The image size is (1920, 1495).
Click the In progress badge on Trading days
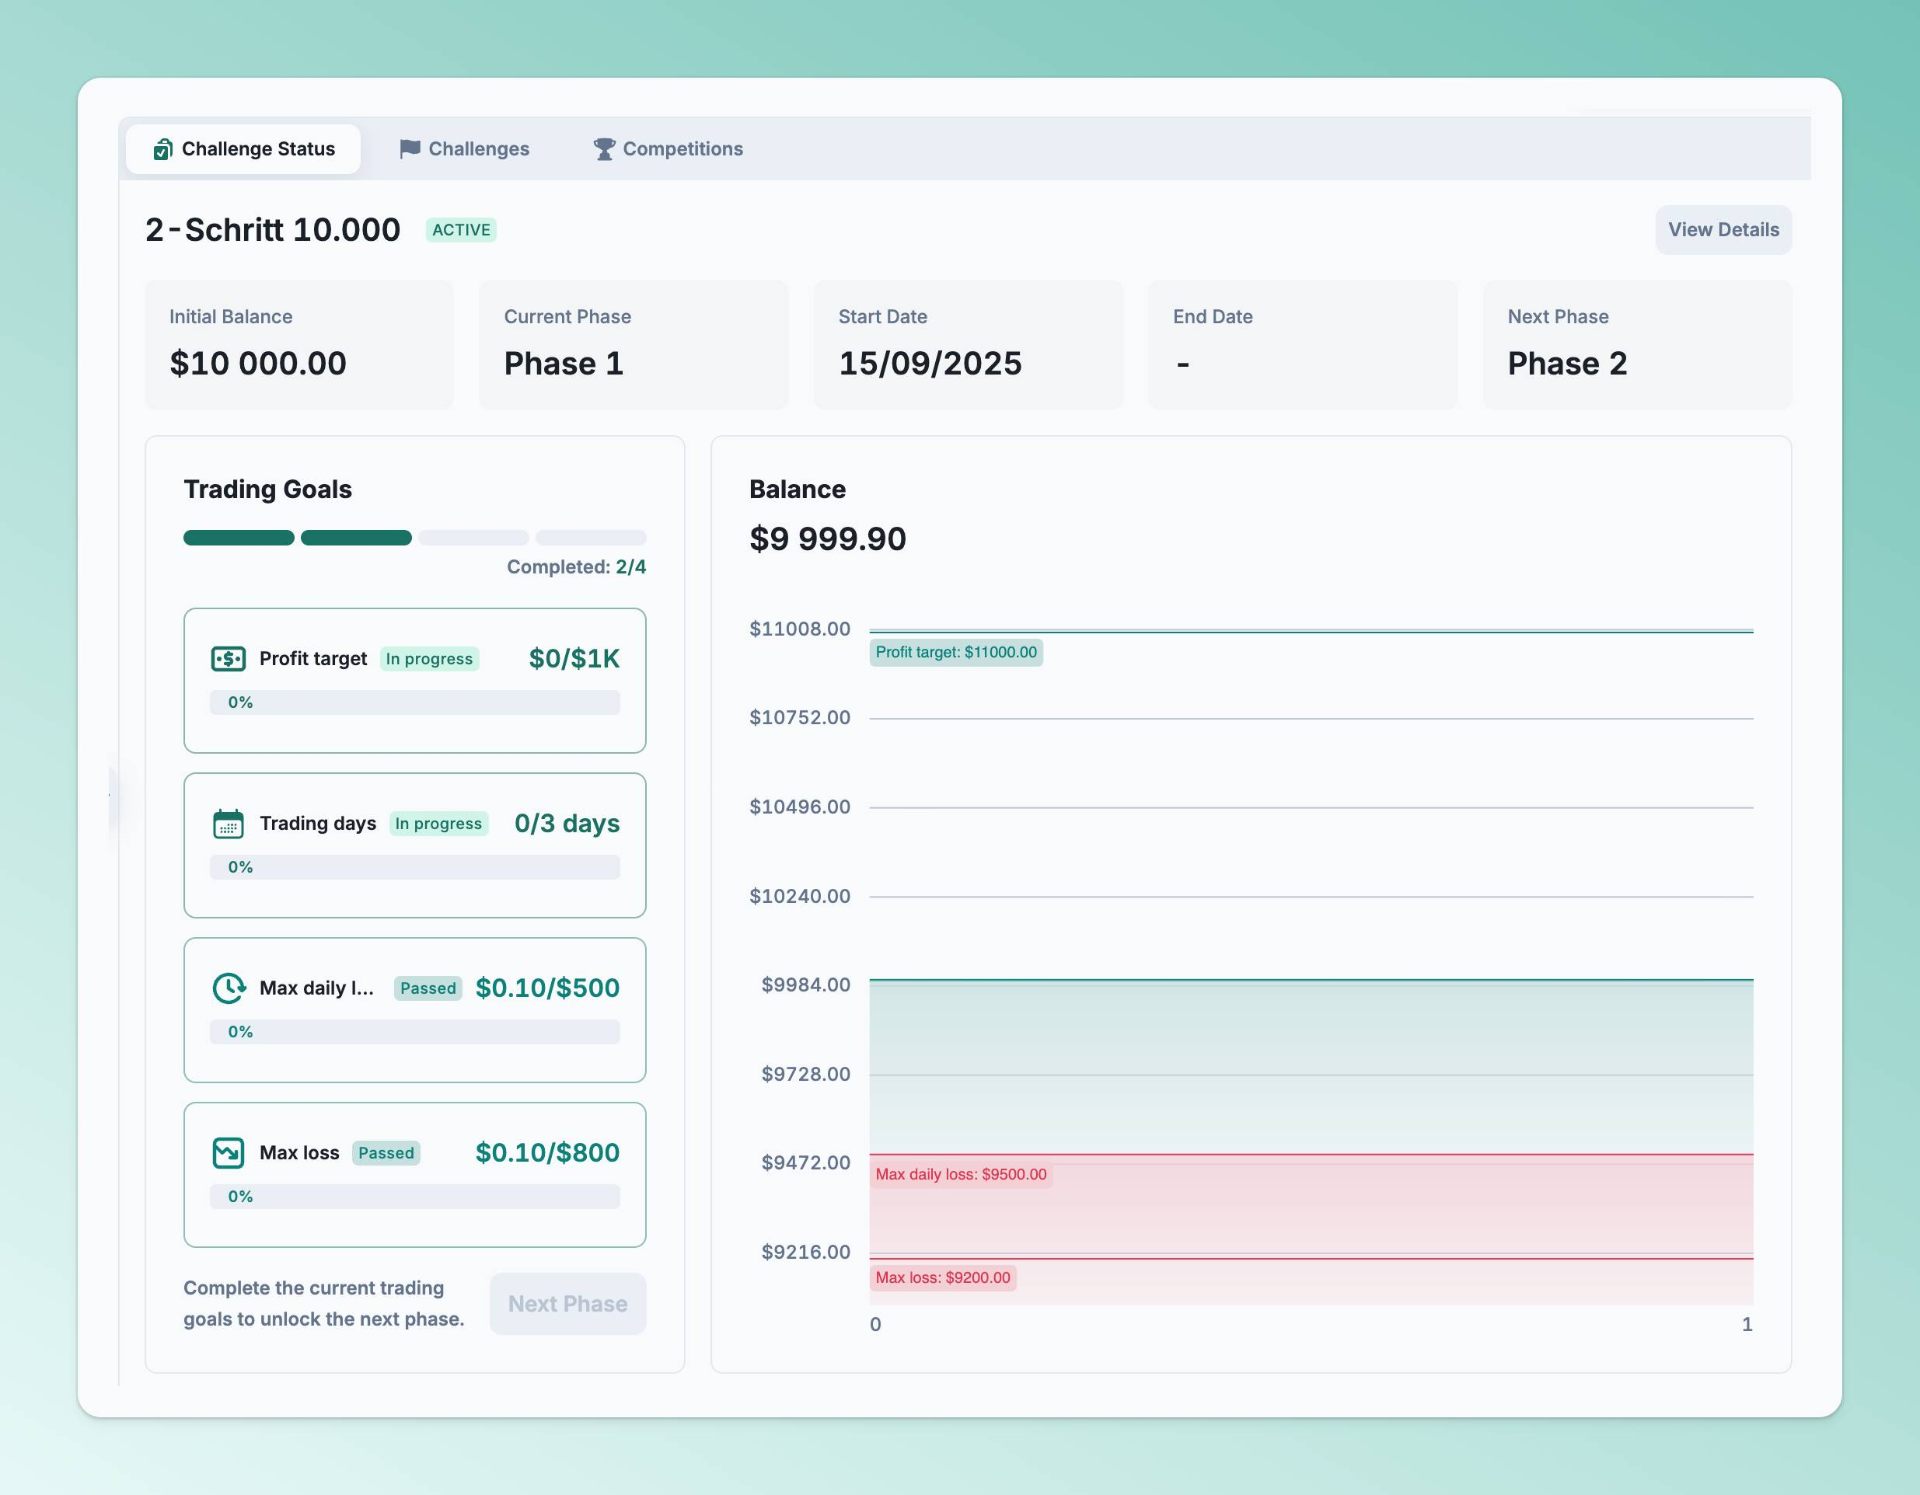438,824
